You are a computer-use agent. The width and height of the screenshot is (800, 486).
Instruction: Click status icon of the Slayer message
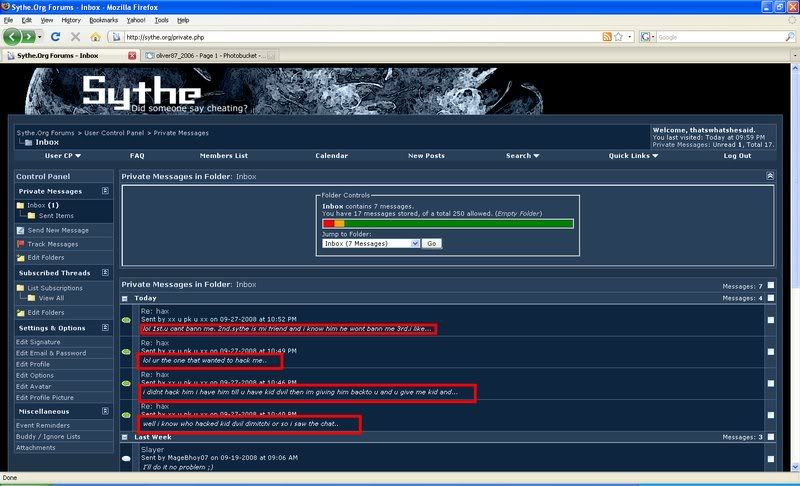[127, 458]
